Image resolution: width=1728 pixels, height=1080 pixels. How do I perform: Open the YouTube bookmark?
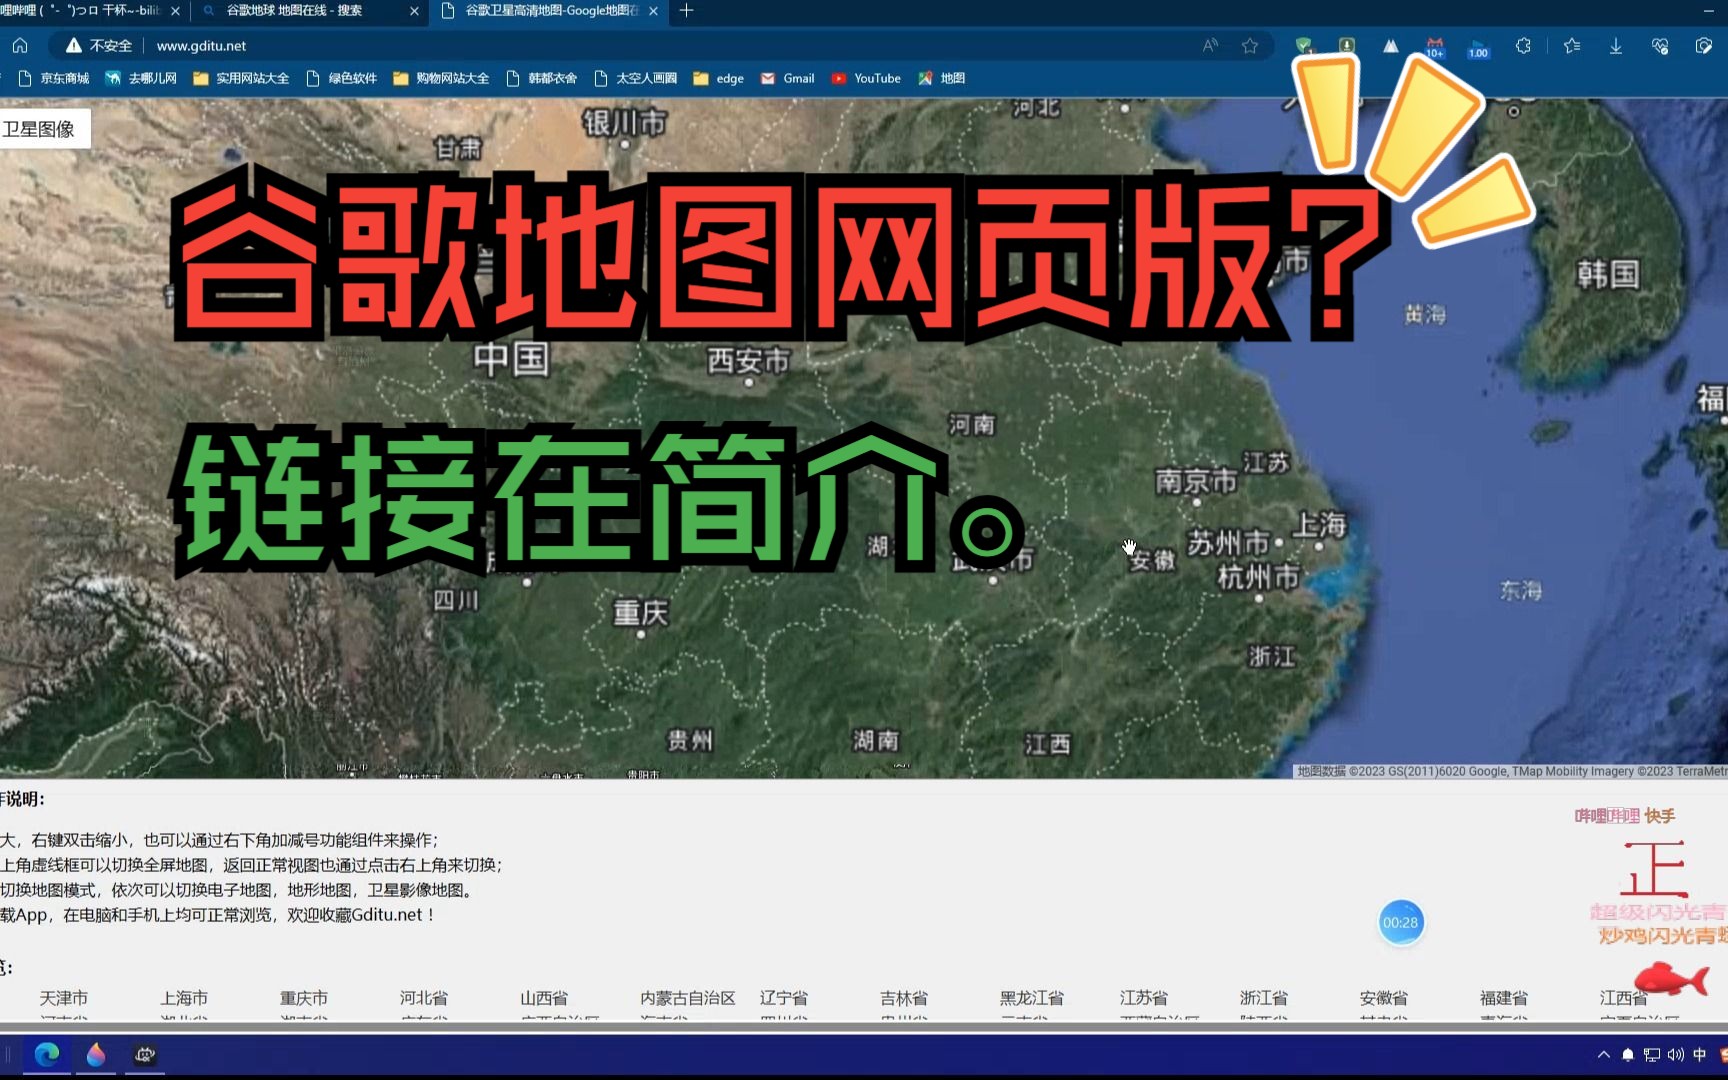coord(866,78)
